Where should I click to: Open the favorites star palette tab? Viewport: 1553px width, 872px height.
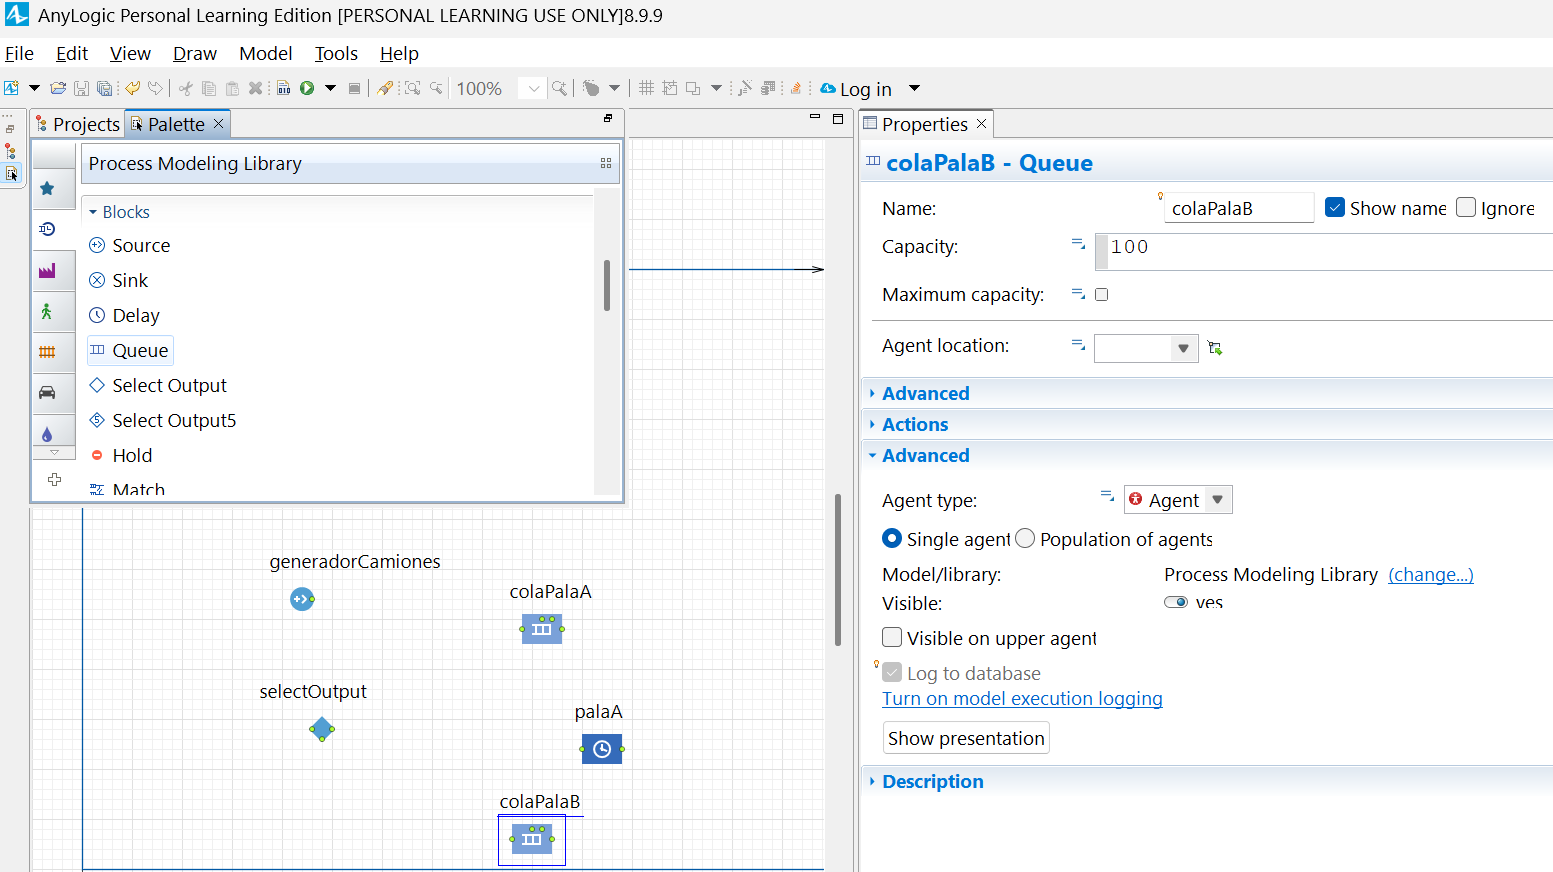tap(47, 188)
